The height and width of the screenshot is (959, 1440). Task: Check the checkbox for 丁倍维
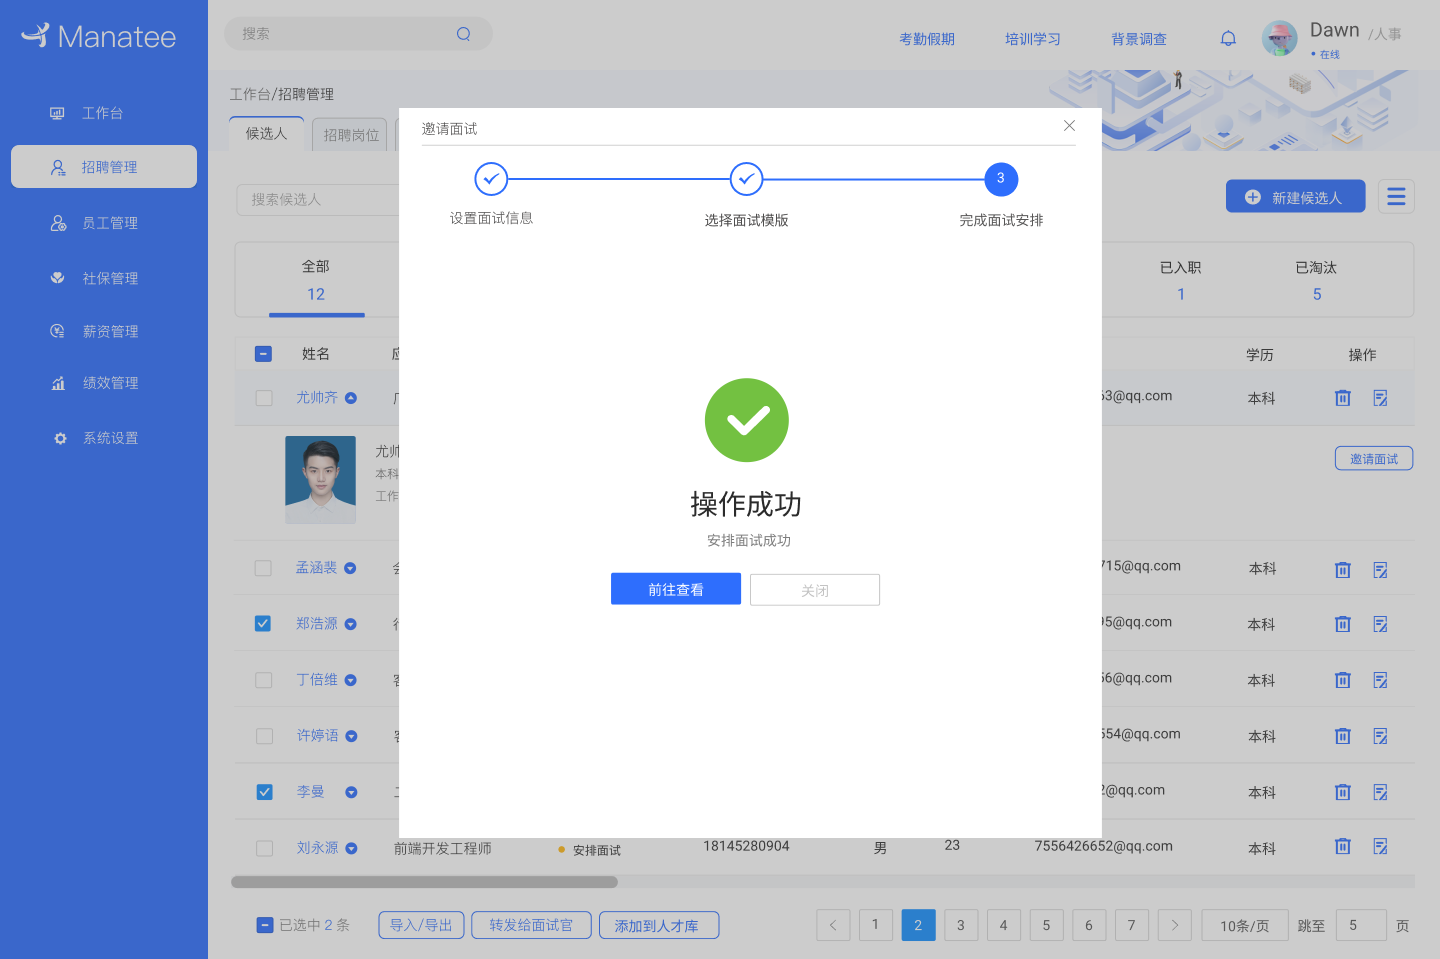(x=263, y=679)
